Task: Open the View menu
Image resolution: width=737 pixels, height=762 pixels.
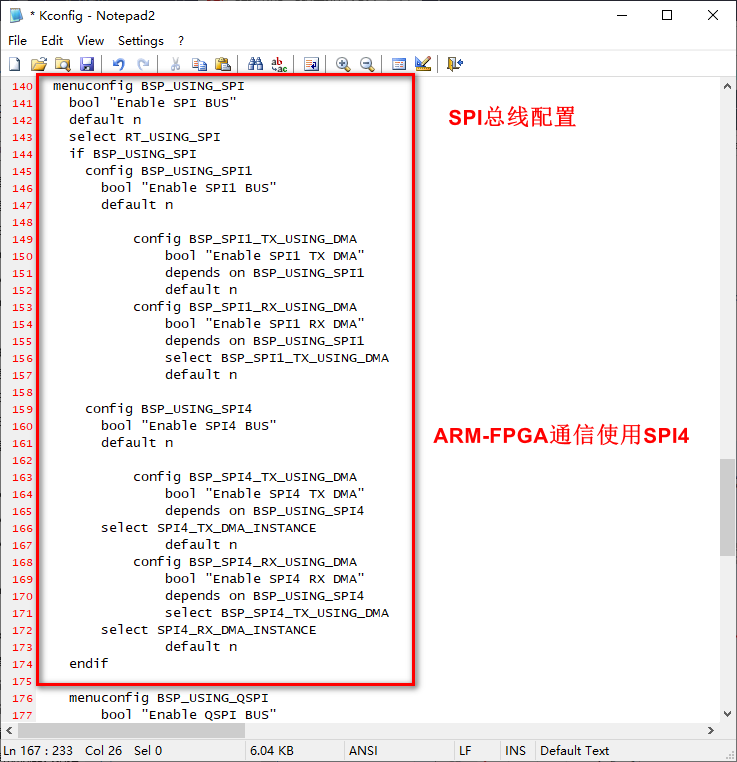Action: coord(90,41)
